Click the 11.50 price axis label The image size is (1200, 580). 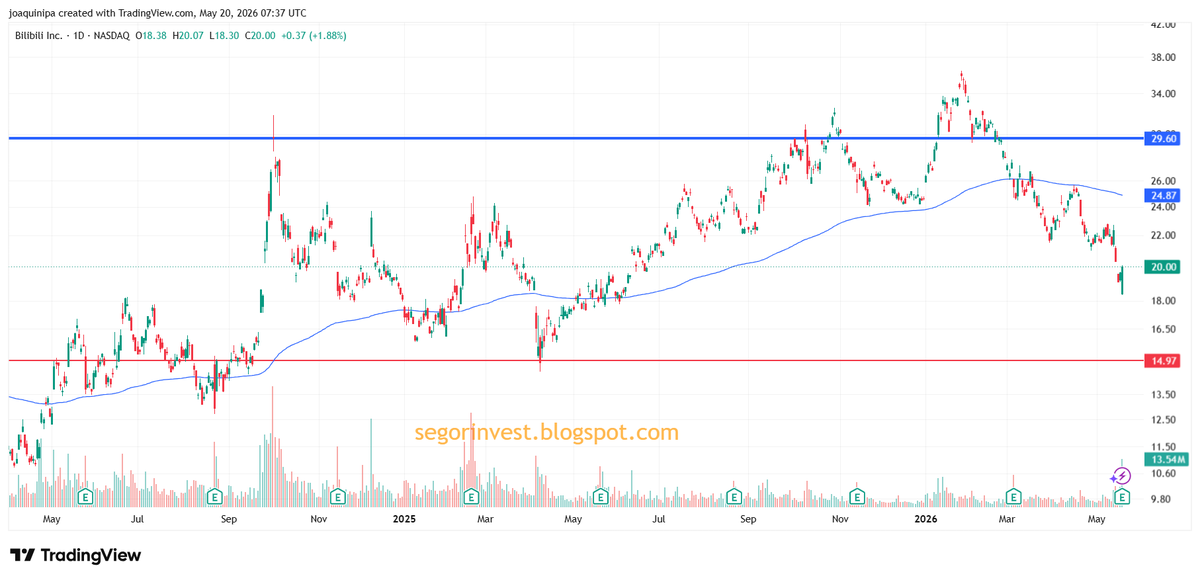[x=1163, y=447]
